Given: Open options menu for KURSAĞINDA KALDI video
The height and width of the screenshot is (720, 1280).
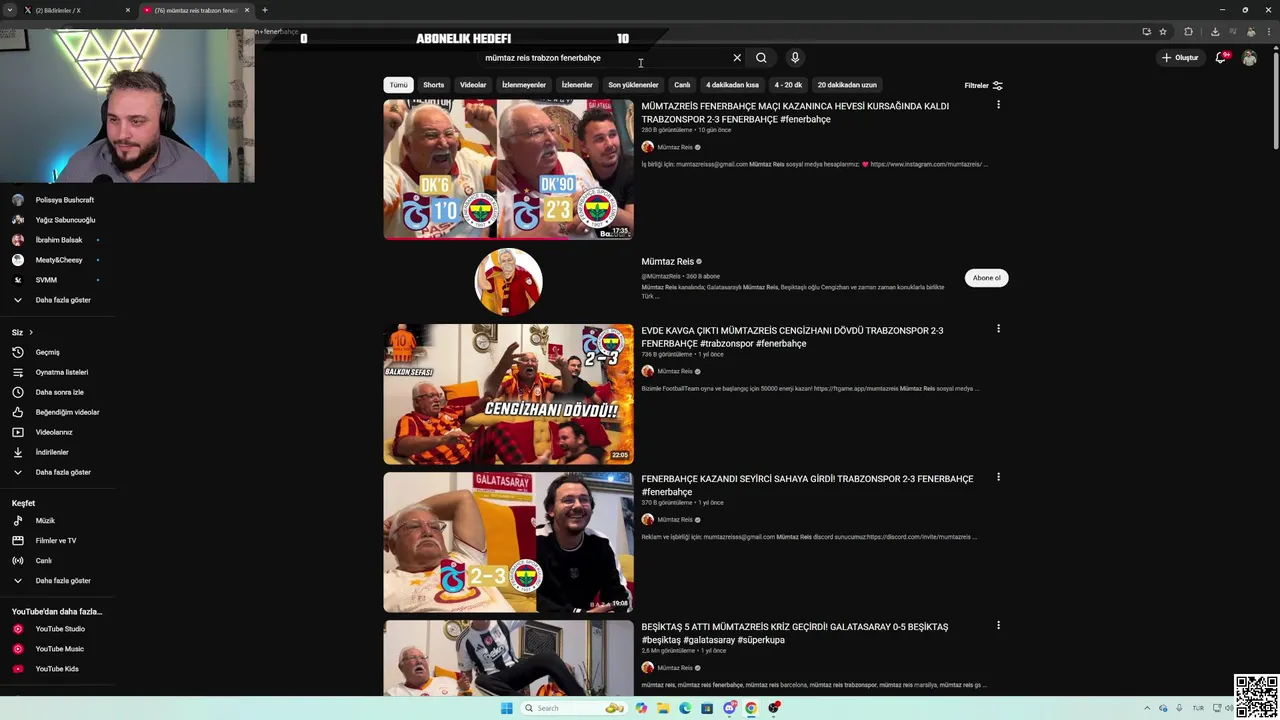Looking at the screenshot, I should 998,105.
